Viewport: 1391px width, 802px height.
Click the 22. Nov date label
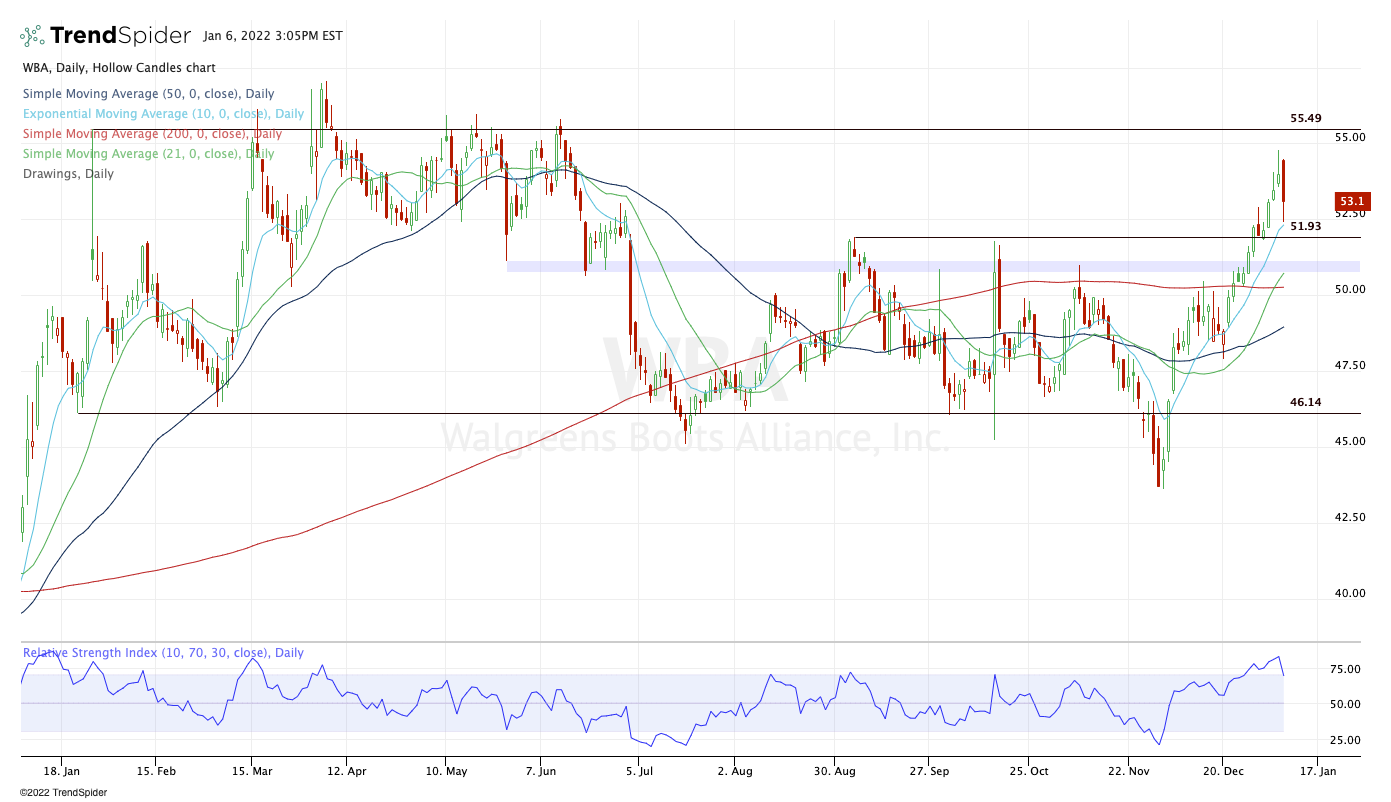[x=1127, y=771]
